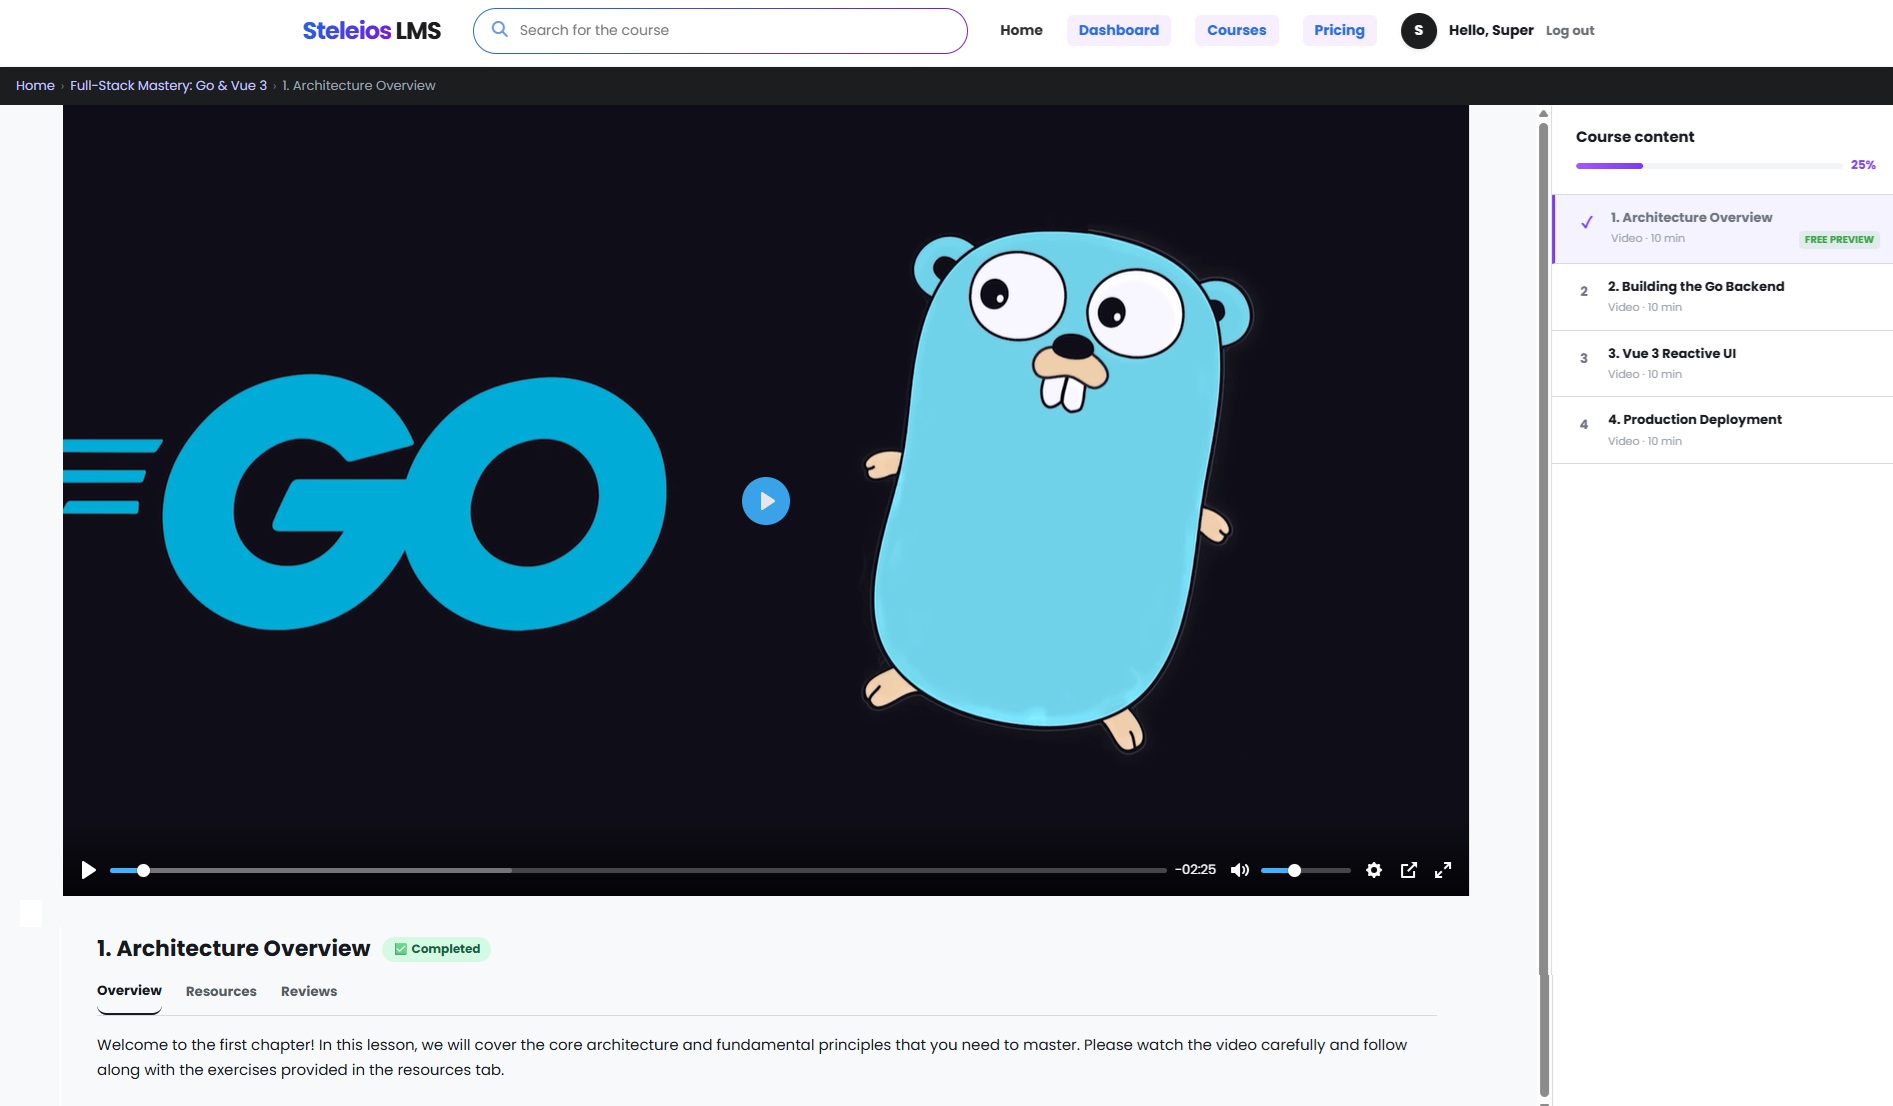This screenshot has width=1893, height=1106.
Task: Open the Dashboard nav item
Action: 1118,30
